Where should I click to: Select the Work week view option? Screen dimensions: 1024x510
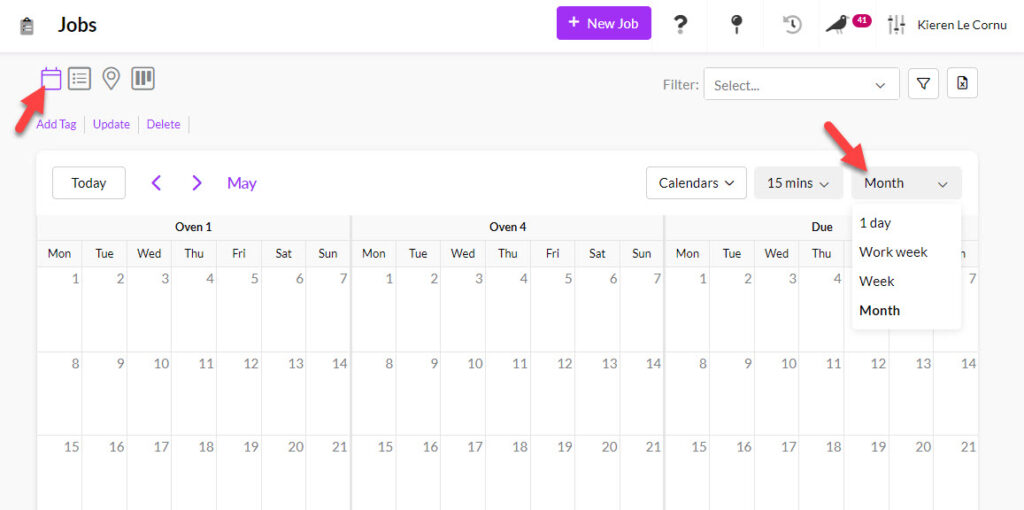[893, 252]
